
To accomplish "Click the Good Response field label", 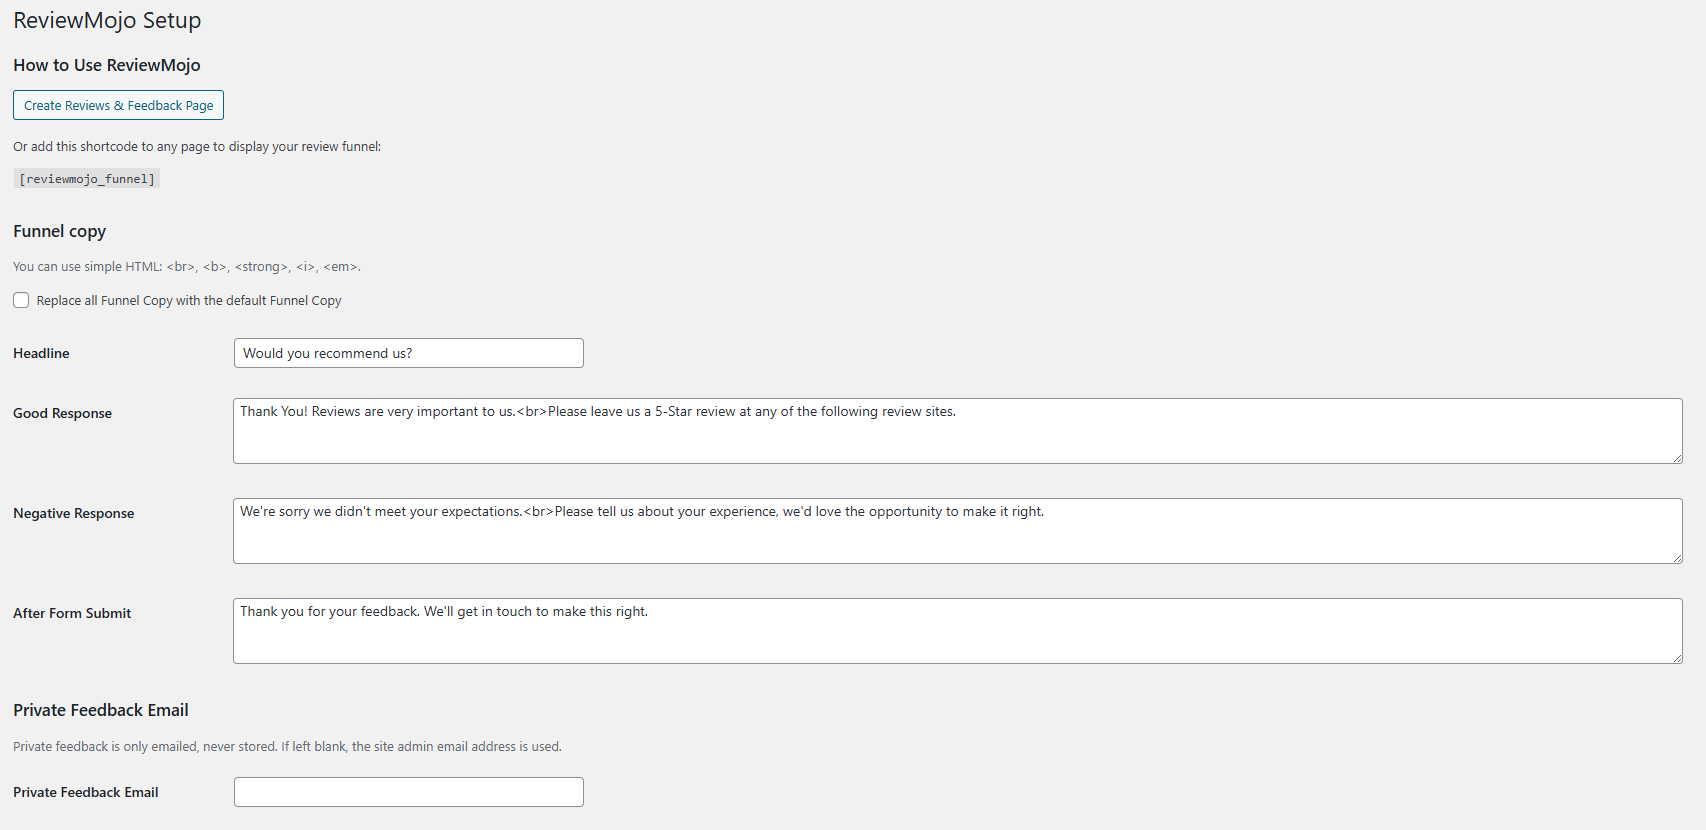I will click(x=62, y=413).
